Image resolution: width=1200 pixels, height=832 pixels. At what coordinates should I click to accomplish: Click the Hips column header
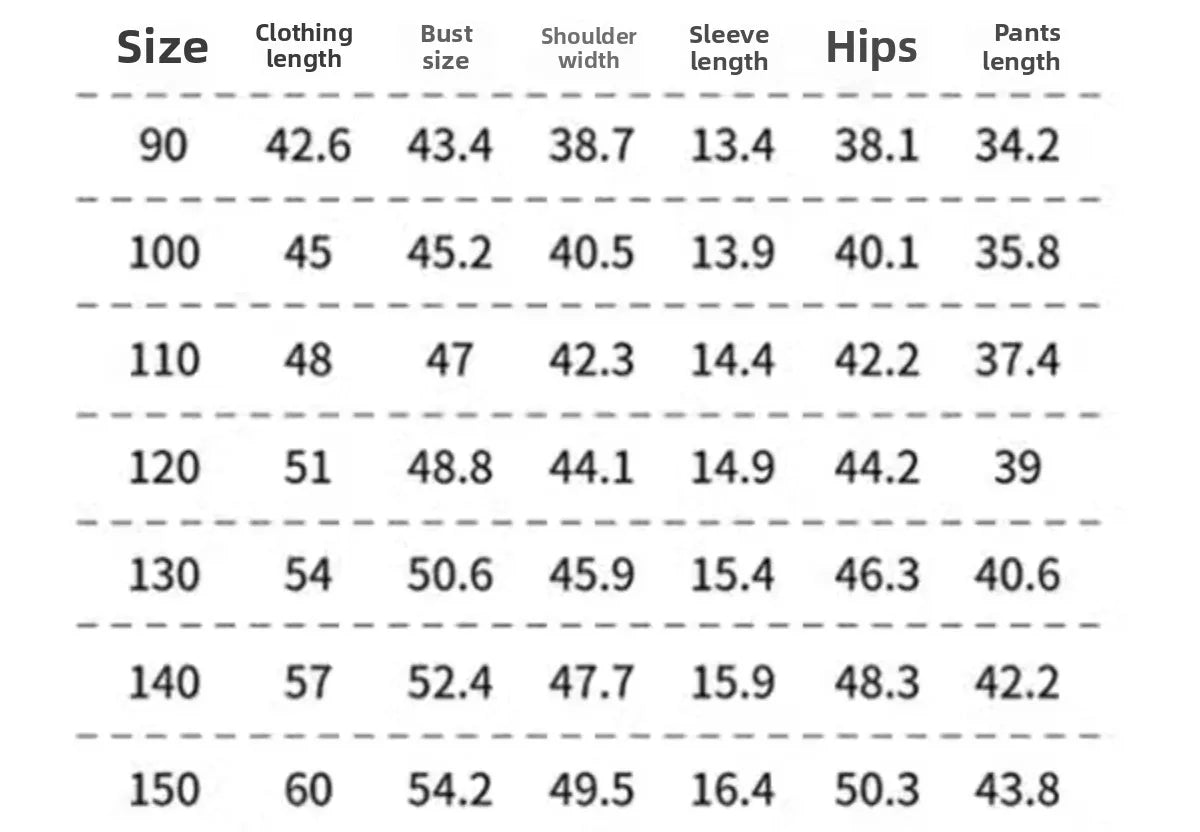pyautogui.click(x=871, y=47)
